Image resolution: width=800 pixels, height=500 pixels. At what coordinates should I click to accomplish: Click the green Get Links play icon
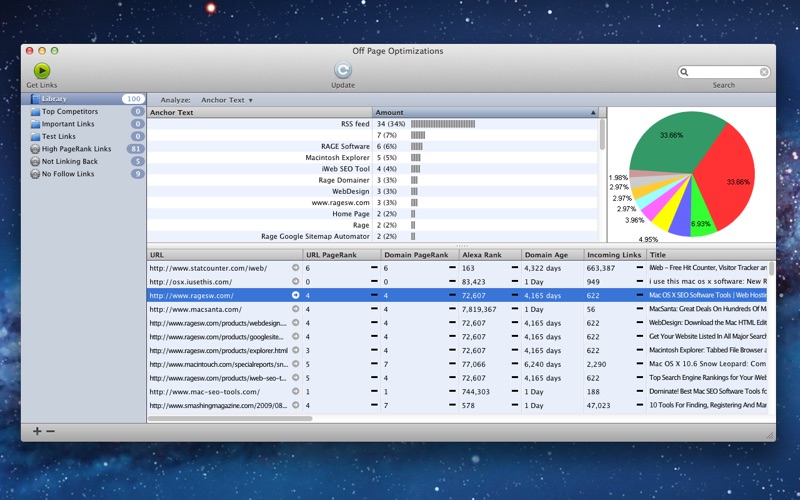[x=42, y=70]
